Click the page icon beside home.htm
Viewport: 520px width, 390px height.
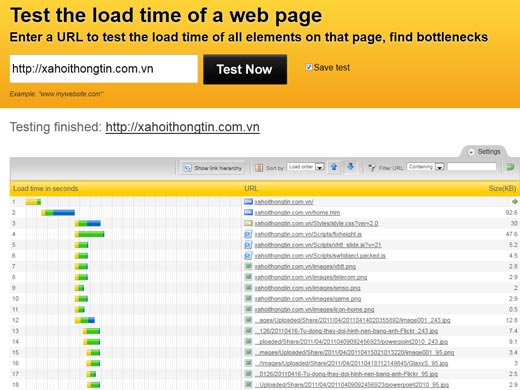click(x=248, y=212)
